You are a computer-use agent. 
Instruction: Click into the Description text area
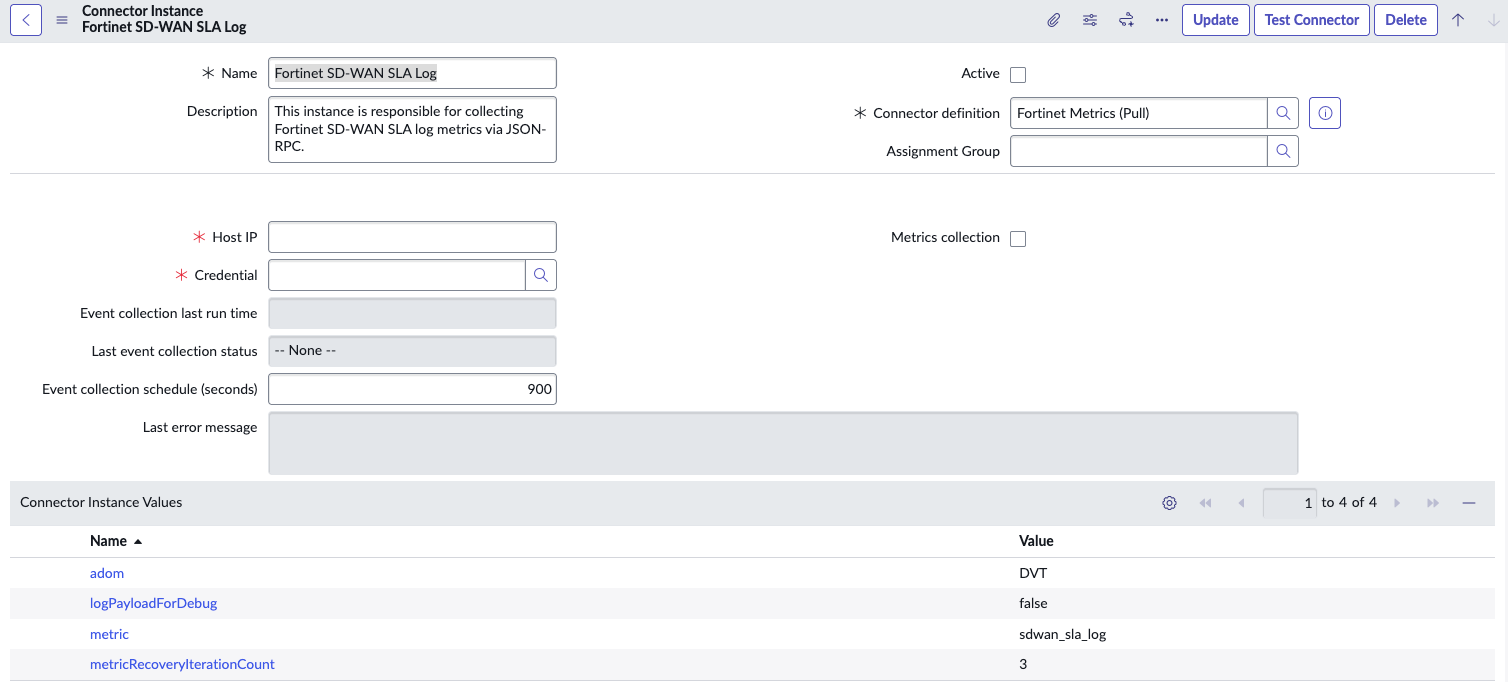[x=412, y=129]
